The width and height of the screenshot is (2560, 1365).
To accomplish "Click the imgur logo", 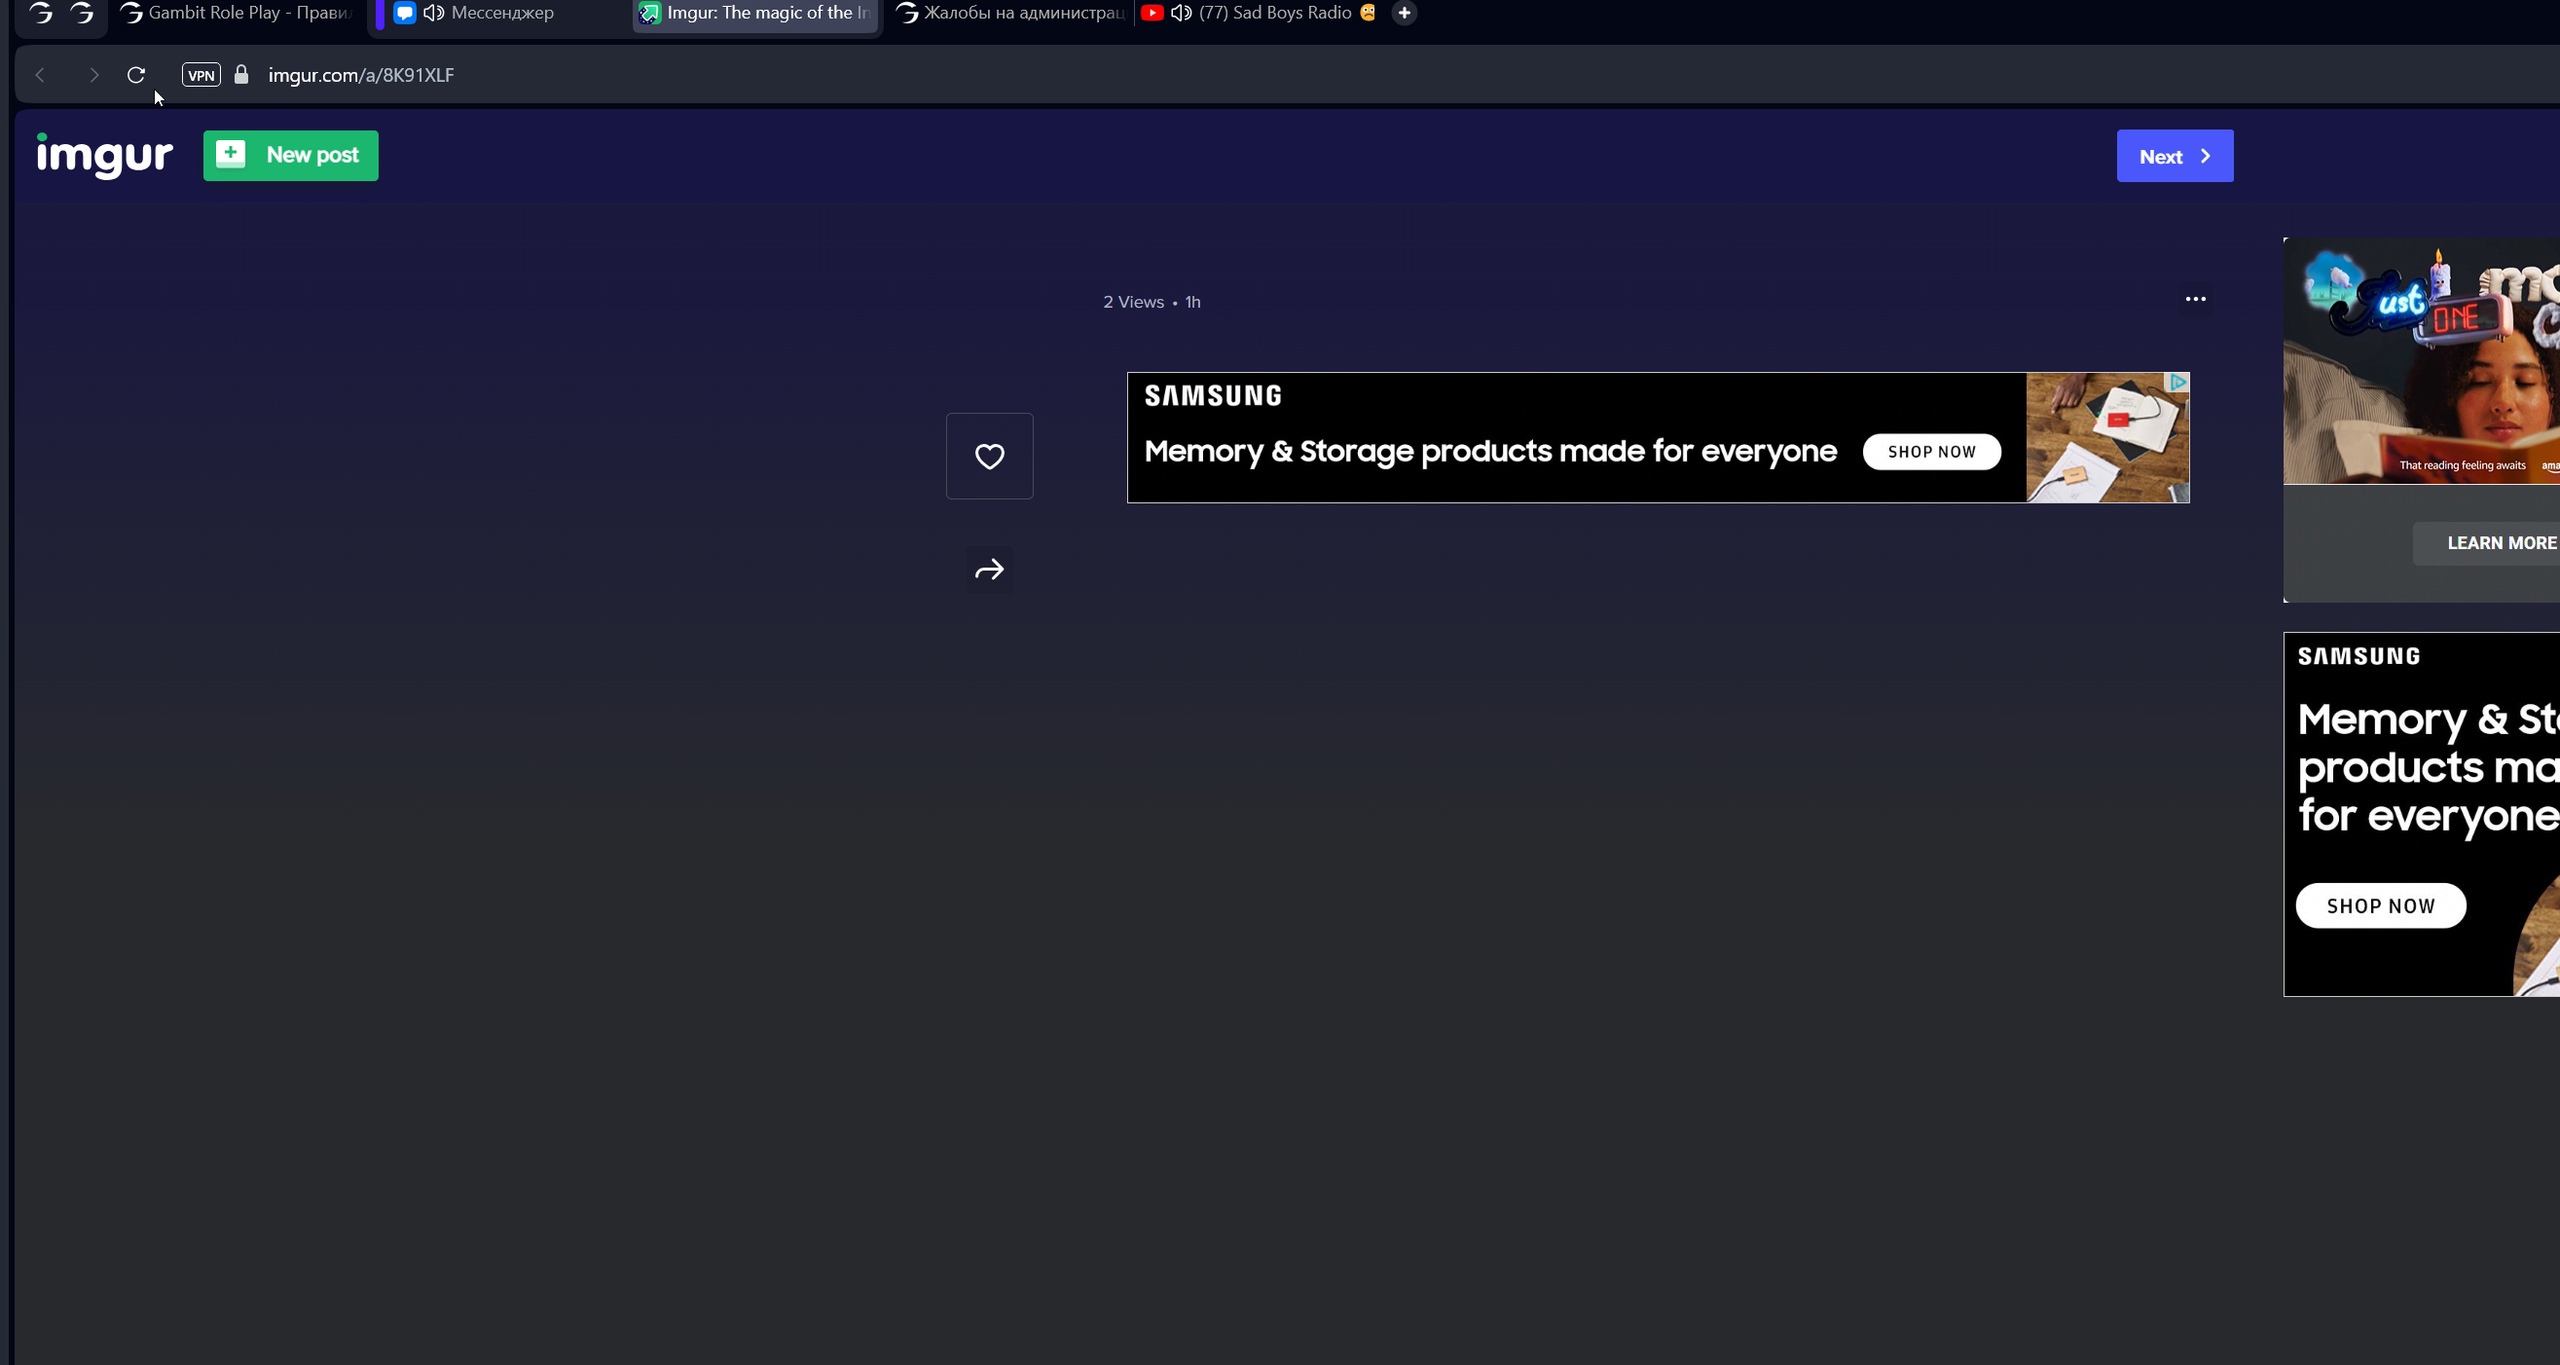I will coord(105,155).
